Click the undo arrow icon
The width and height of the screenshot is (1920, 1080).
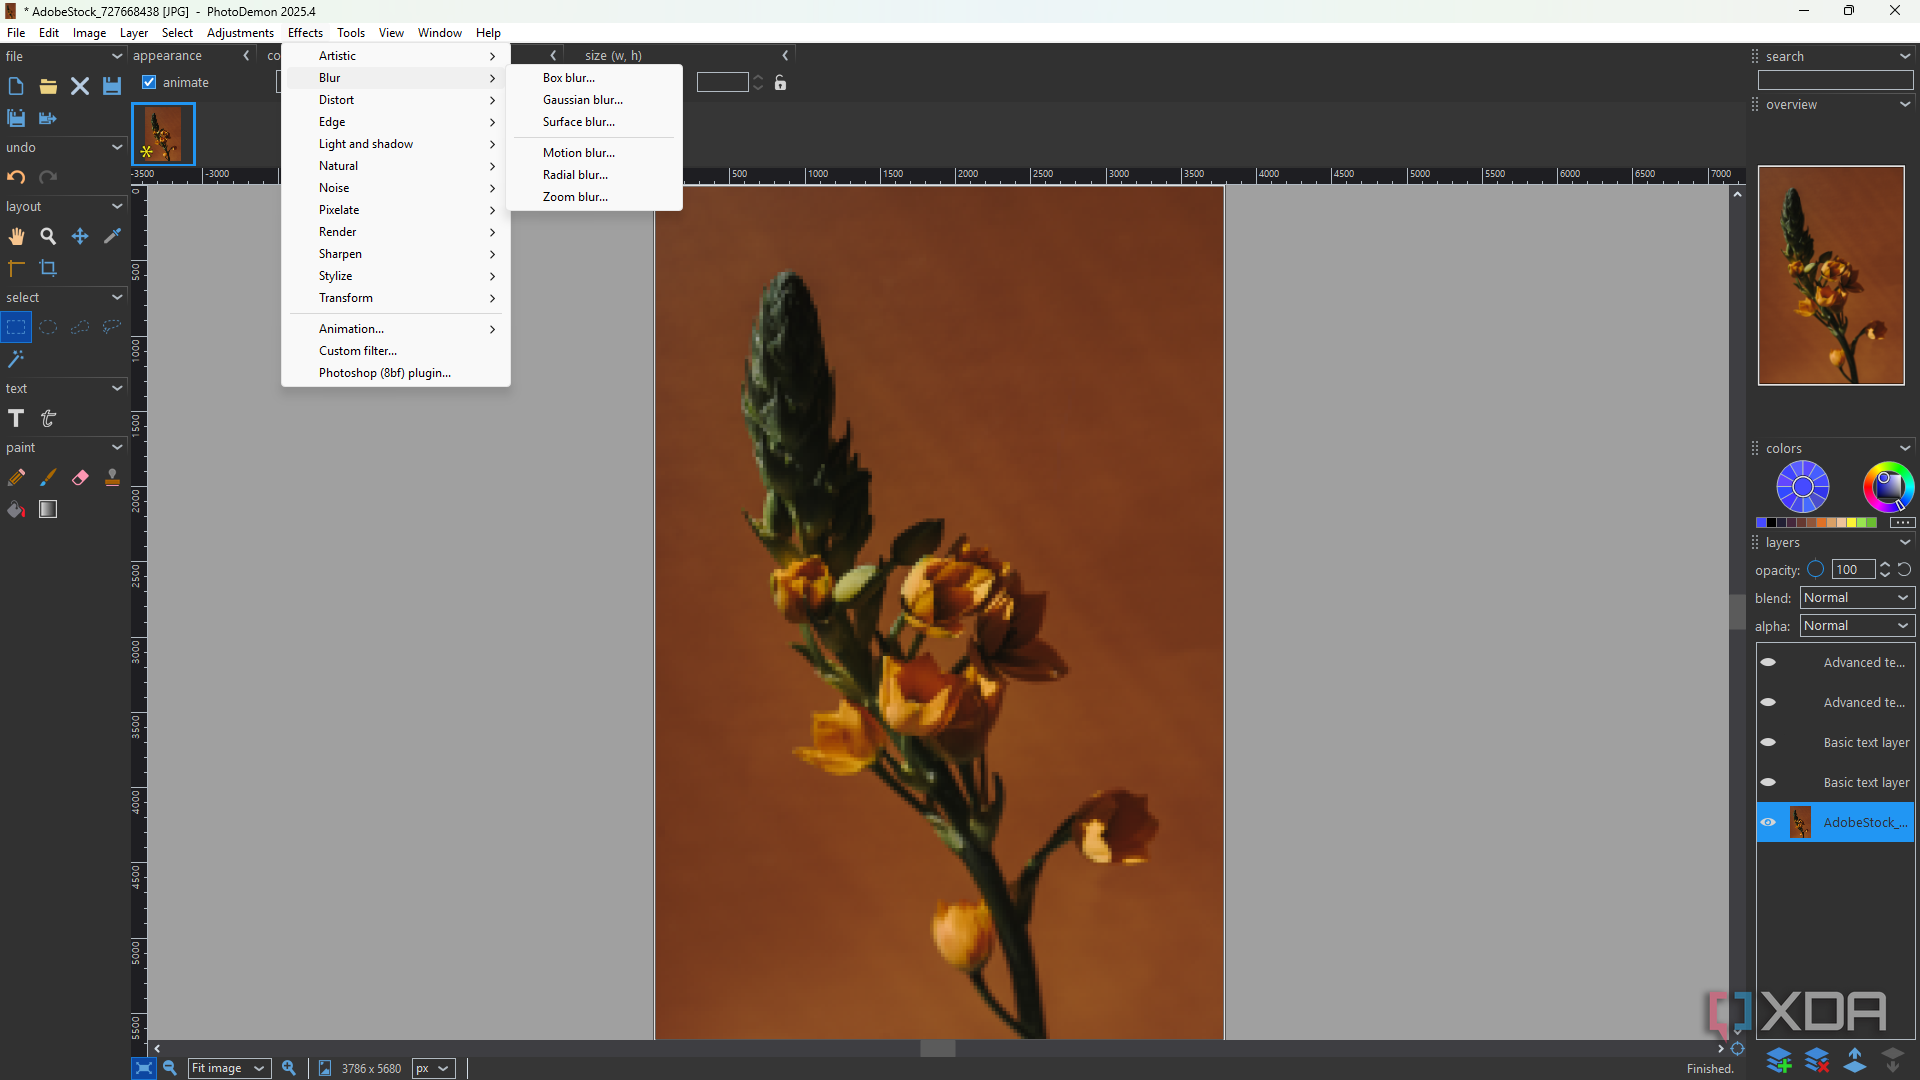click(x=16, y=177)
